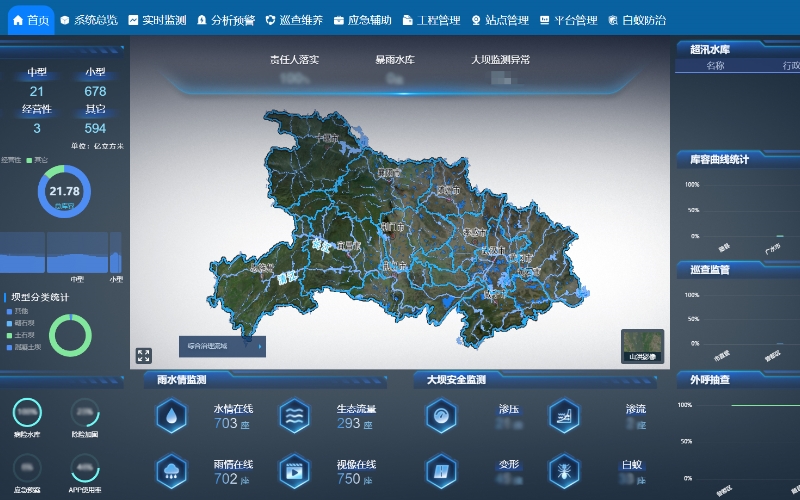The image size is (800, 500).
Task: Click the waves 生态流量 icon
Action: click(294, 415)
